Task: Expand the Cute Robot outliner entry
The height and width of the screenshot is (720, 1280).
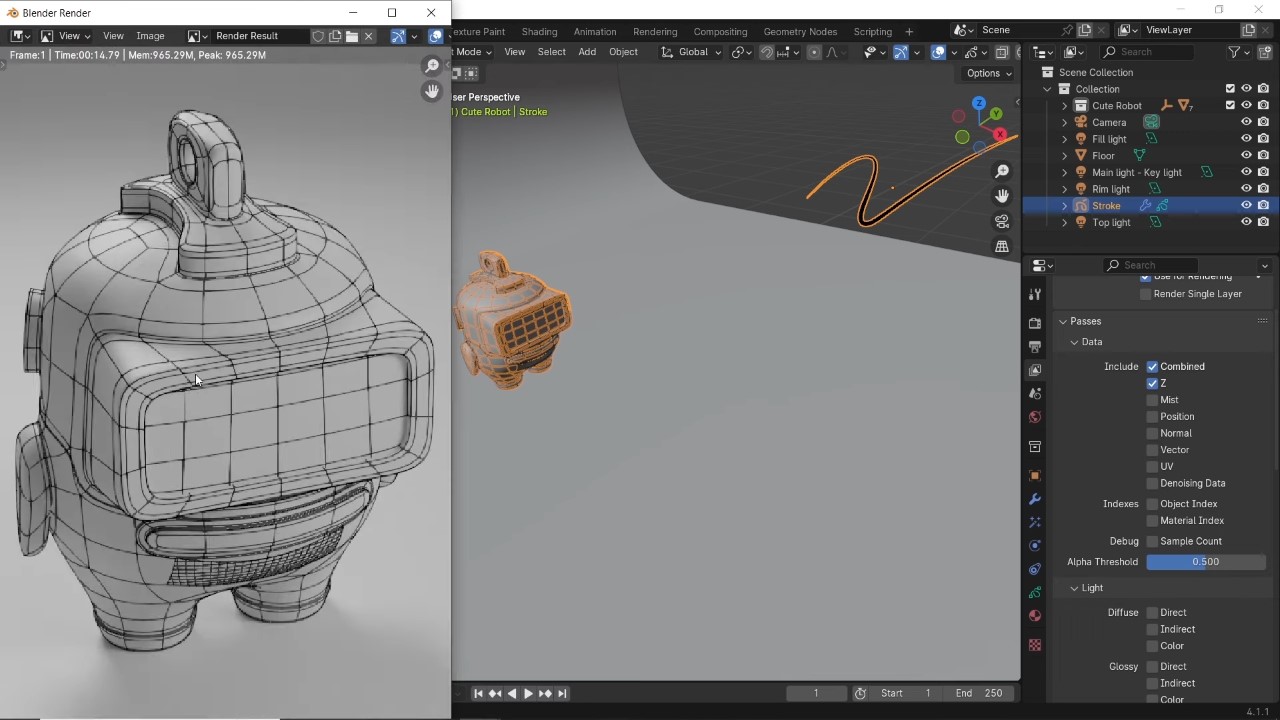Action: [x=1063, y=105]
